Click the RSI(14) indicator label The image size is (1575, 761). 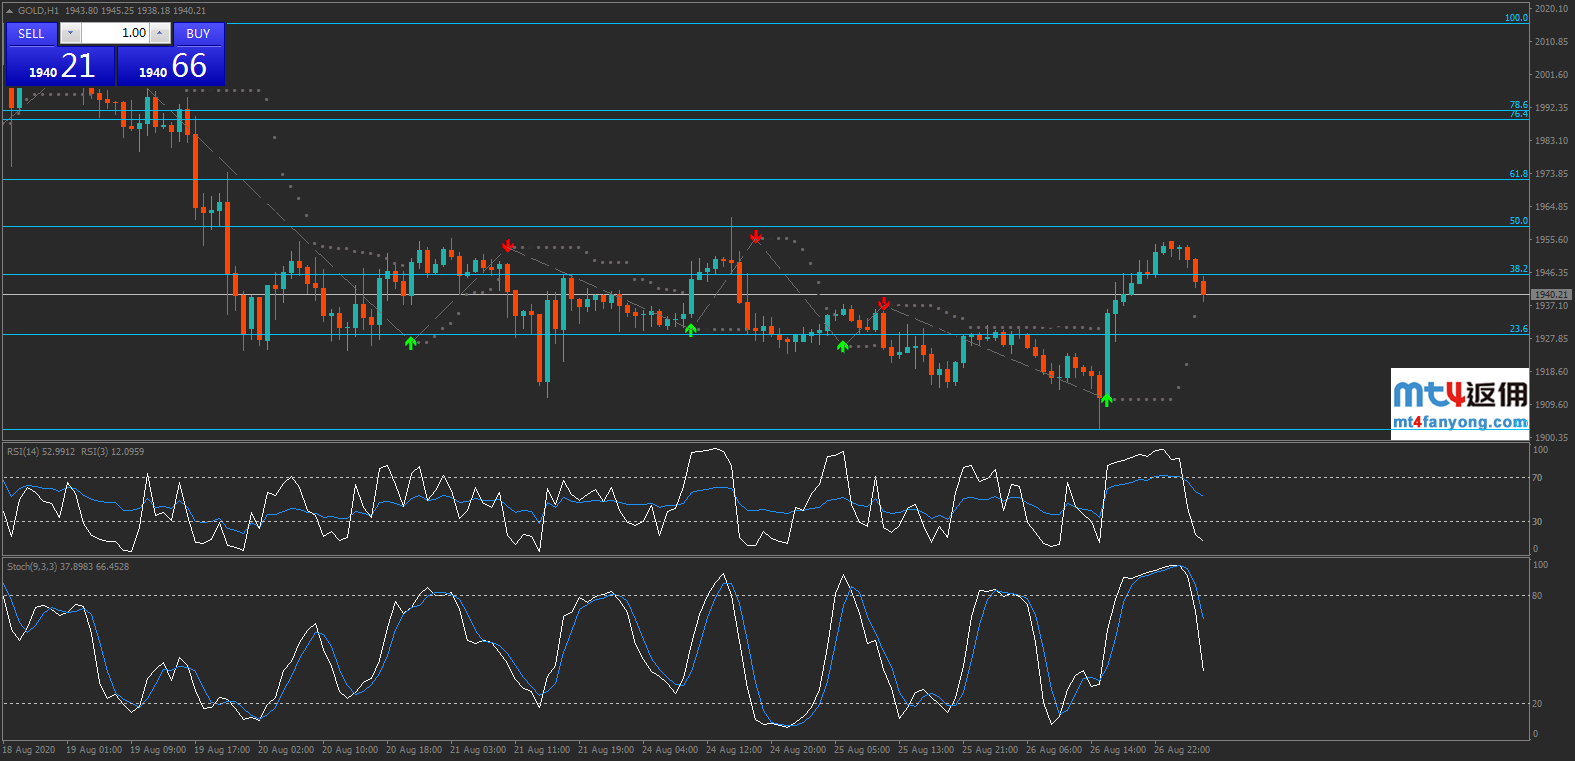point(40,452)
